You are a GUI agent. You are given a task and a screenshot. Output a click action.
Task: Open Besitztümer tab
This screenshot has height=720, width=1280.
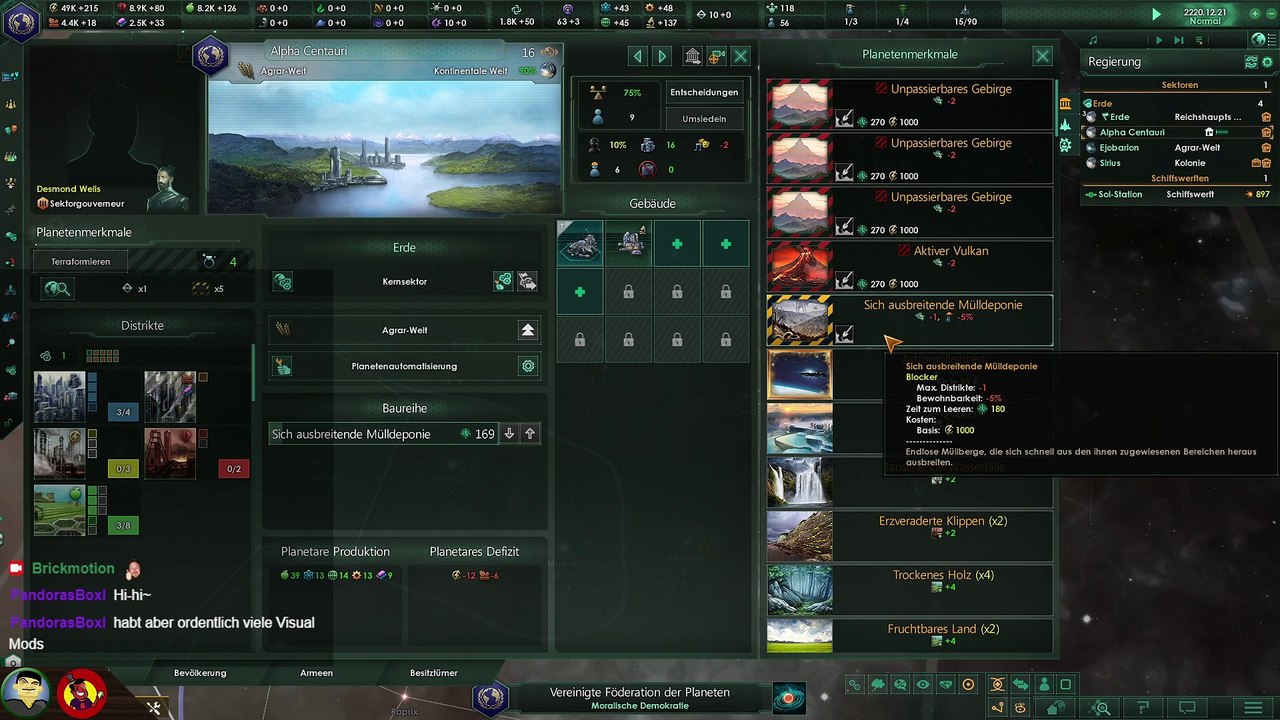[x=434, y=673]
